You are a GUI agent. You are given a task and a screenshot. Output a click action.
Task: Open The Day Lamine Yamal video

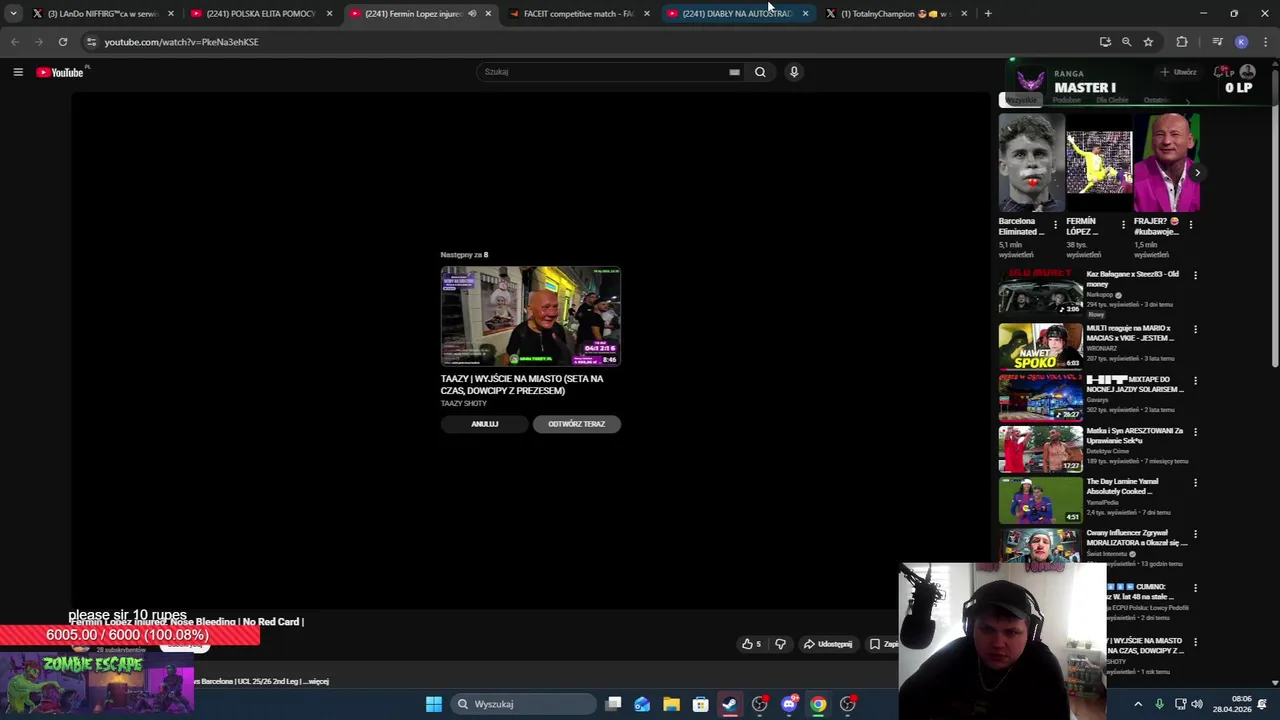(1040, 500)
